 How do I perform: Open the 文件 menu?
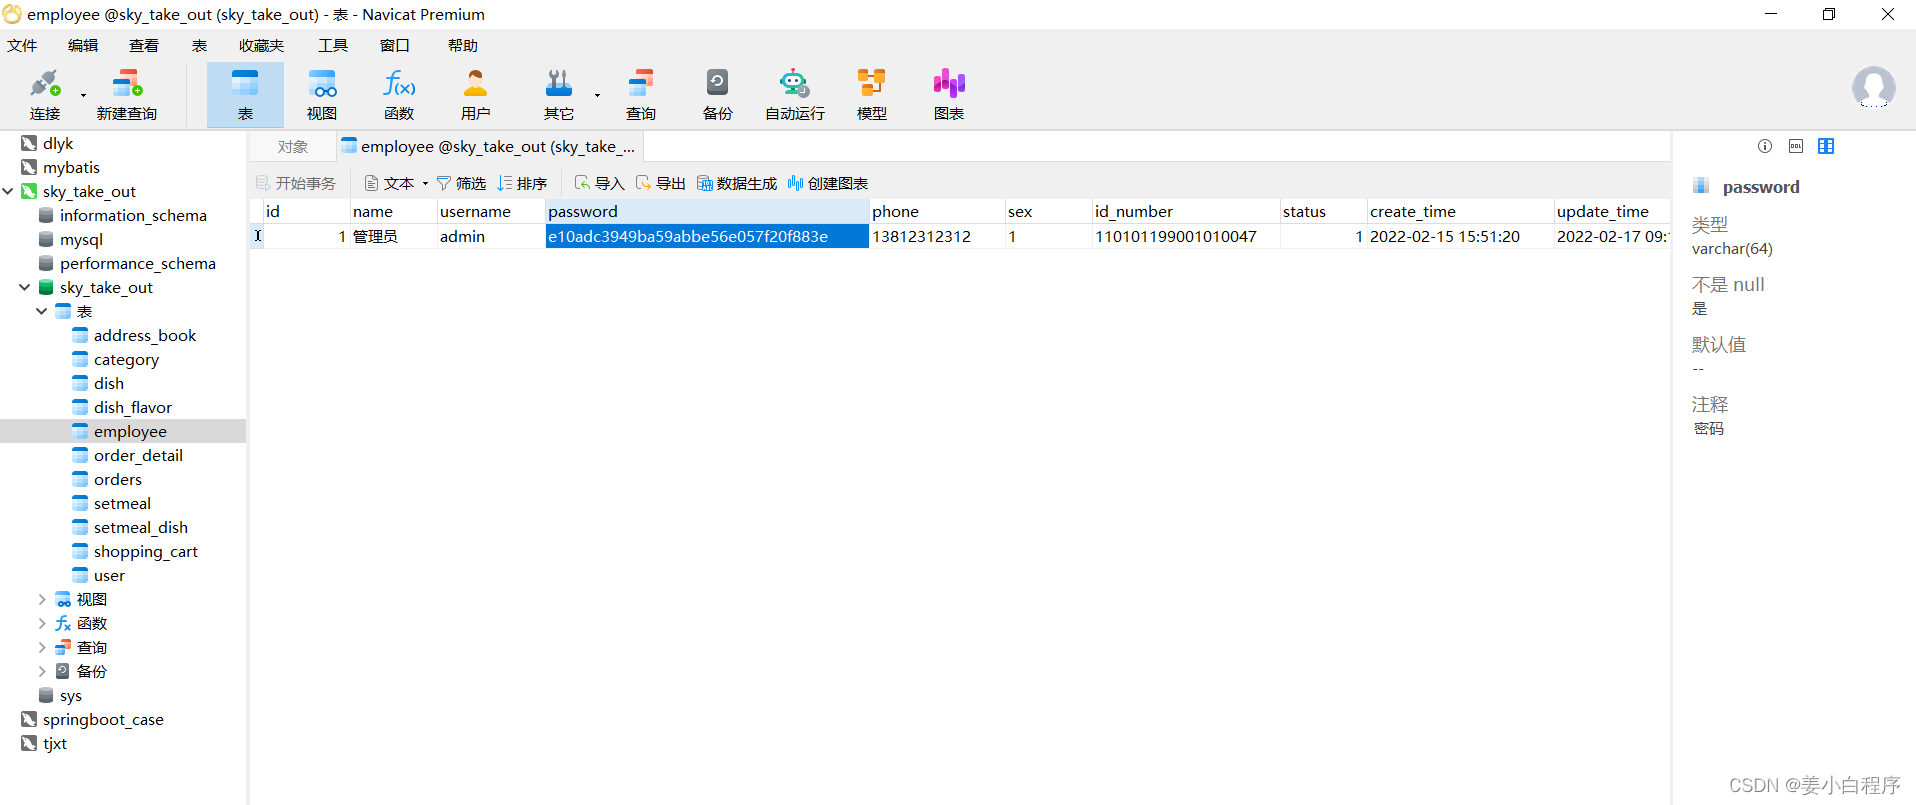tap(22, 46)
